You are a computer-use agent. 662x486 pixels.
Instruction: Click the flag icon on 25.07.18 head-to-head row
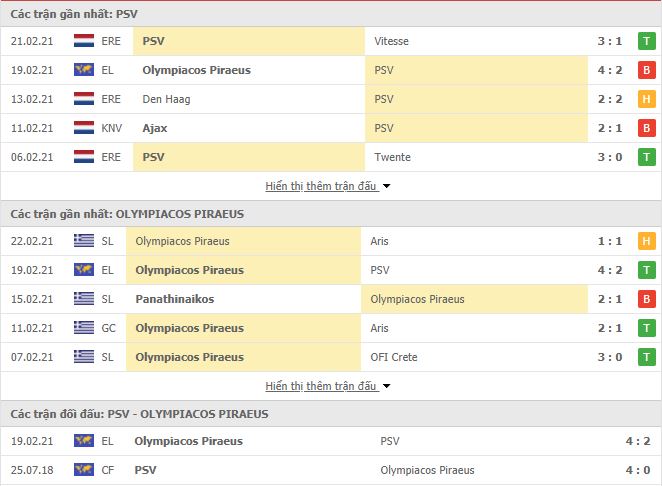click(x=84, y=470)
